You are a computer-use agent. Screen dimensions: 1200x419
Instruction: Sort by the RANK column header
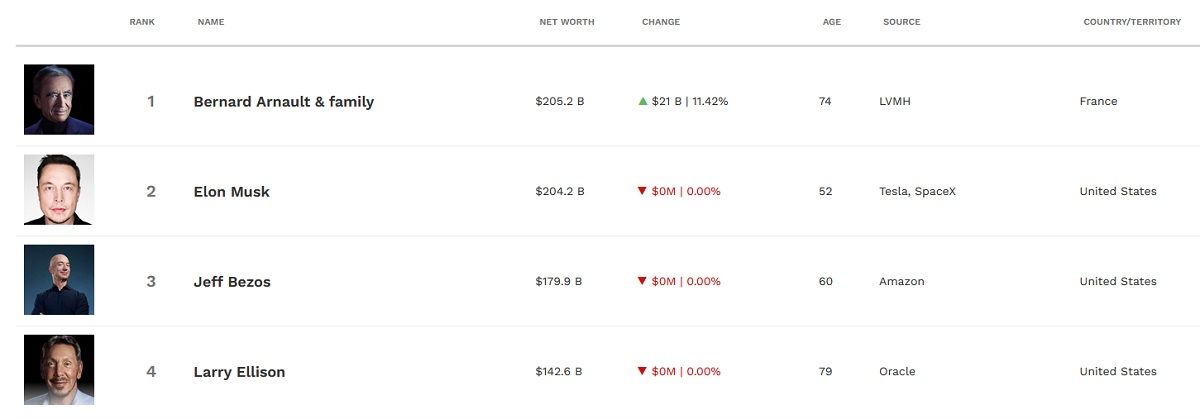[x=142, y=22]
